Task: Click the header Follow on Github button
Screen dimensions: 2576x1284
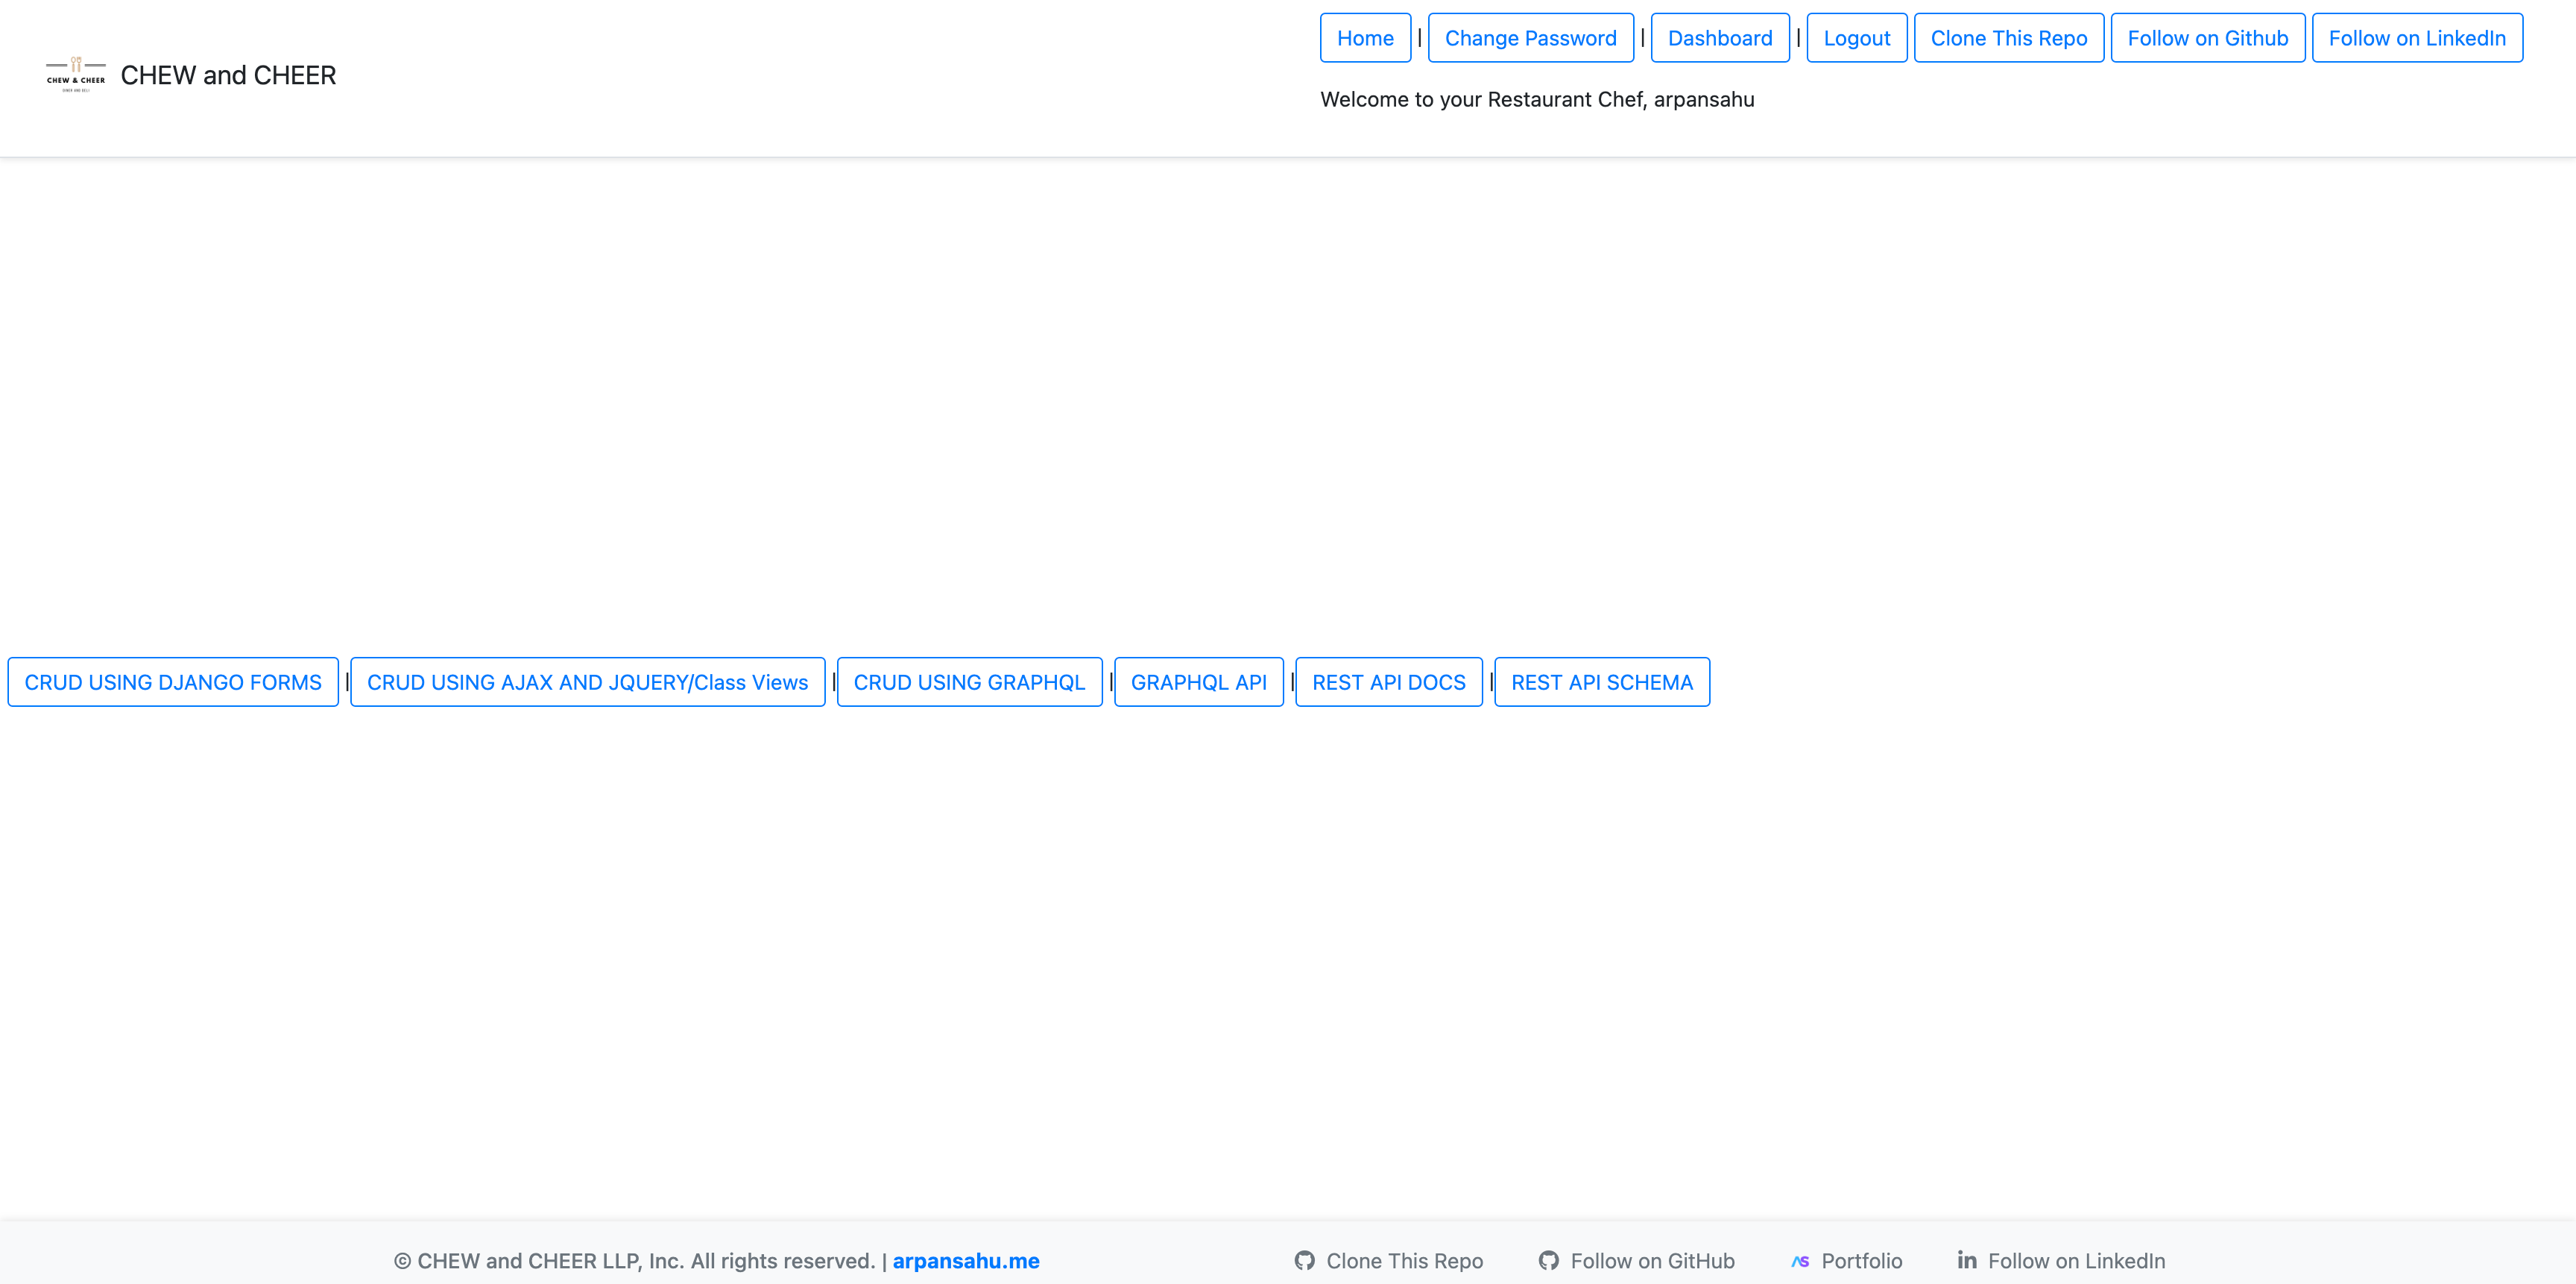Action: coord(2207,38)
